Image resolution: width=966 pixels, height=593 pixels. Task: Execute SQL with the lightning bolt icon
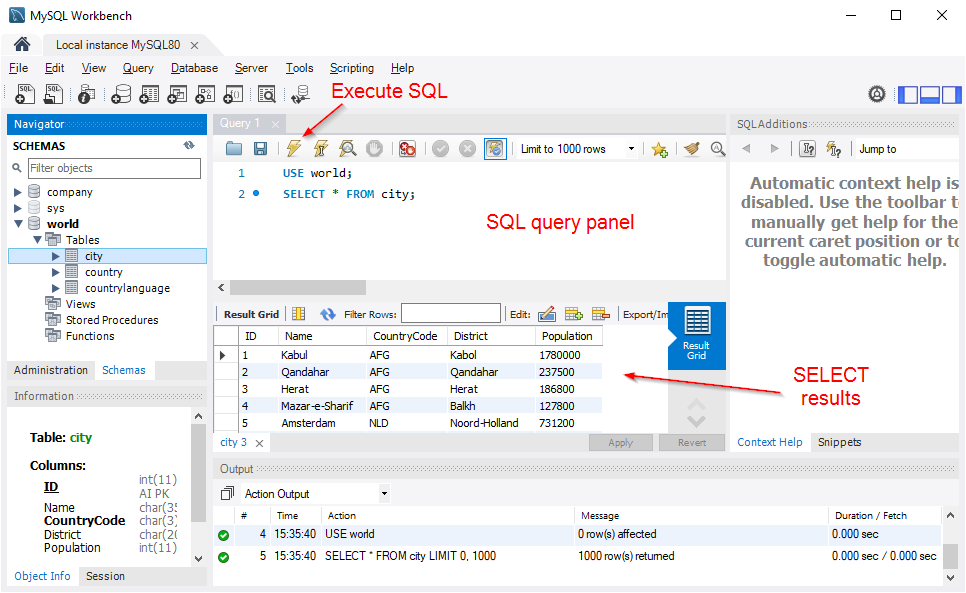point(294,148)
